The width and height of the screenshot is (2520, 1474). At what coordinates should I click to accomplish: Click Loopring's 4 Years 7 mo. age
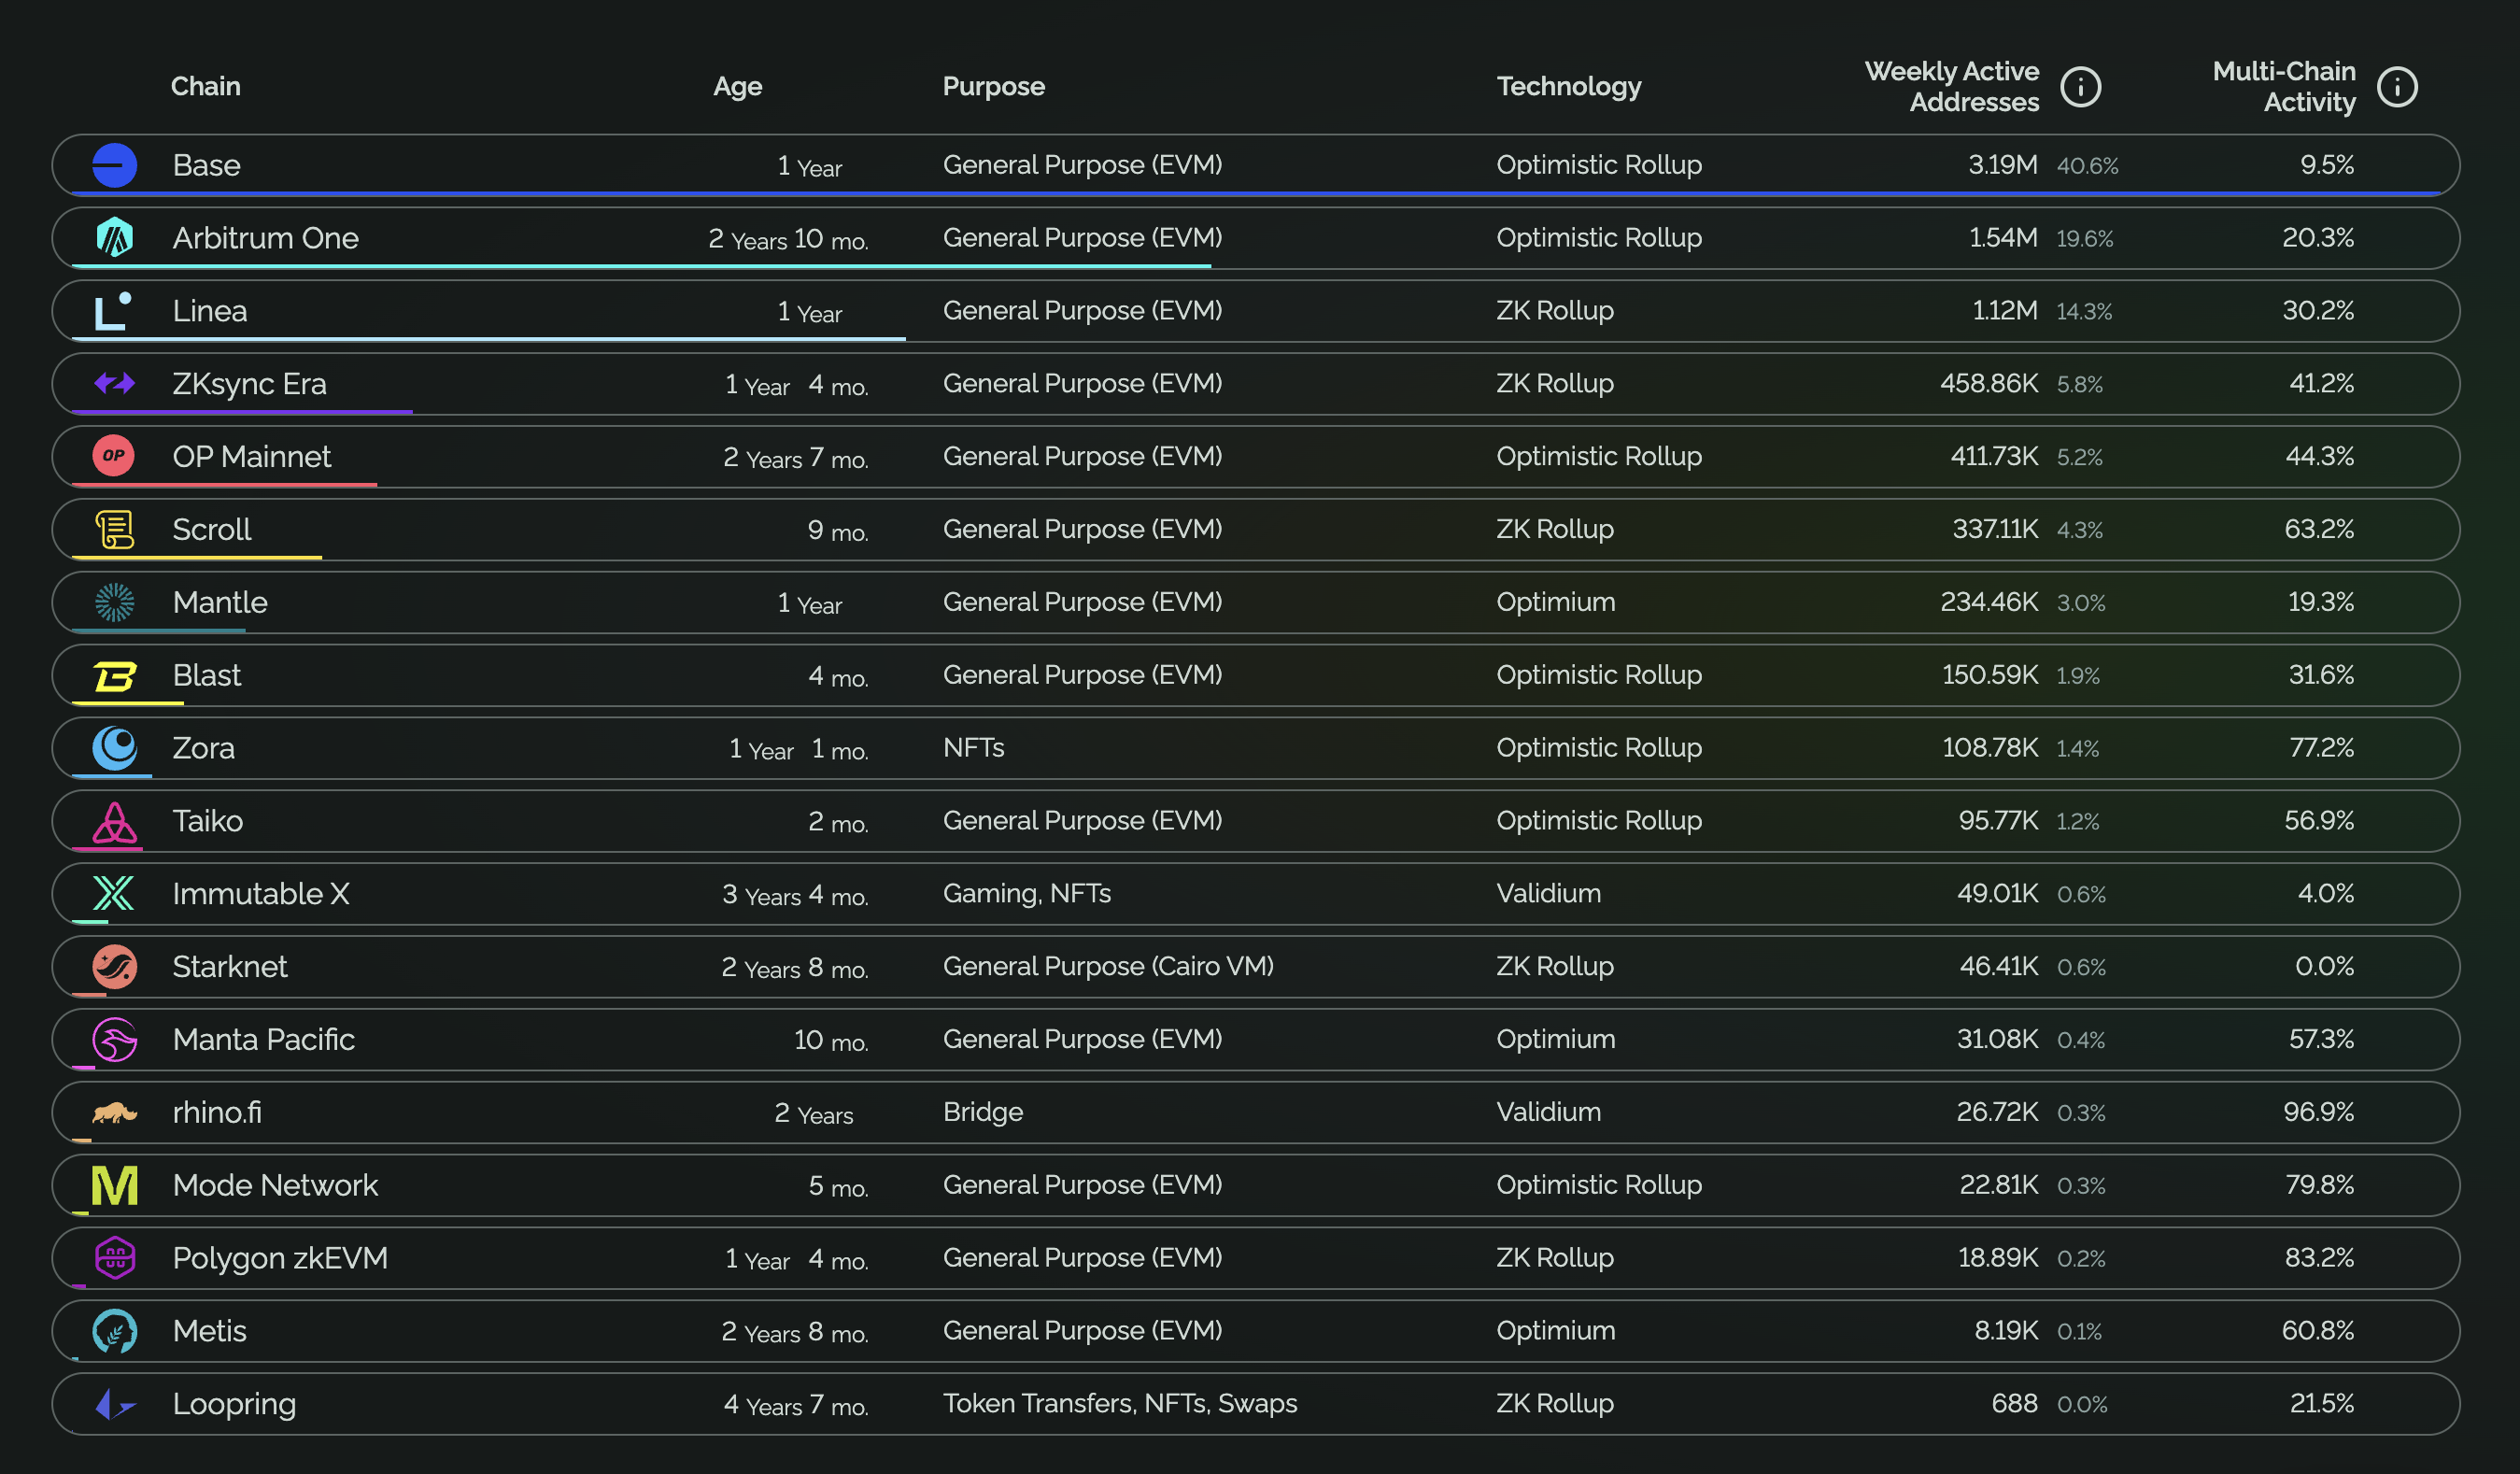tap(796, 1405)
